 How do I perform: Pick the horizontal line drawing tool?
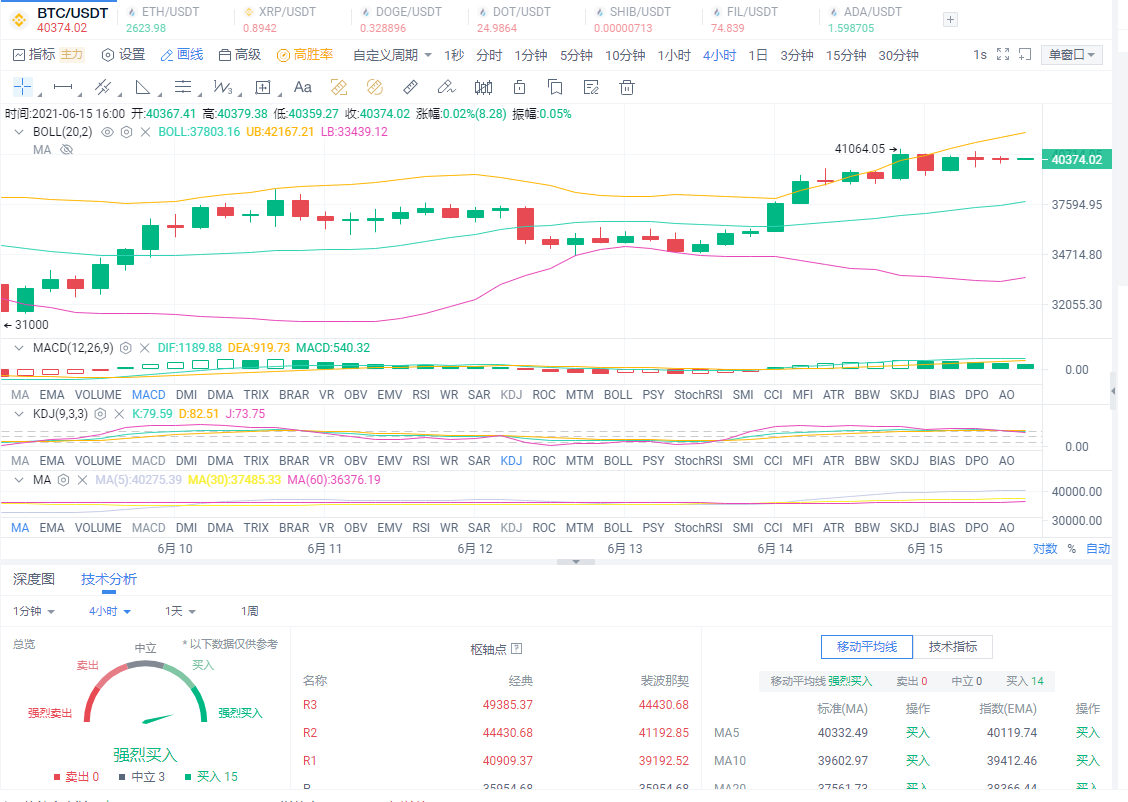63,87
